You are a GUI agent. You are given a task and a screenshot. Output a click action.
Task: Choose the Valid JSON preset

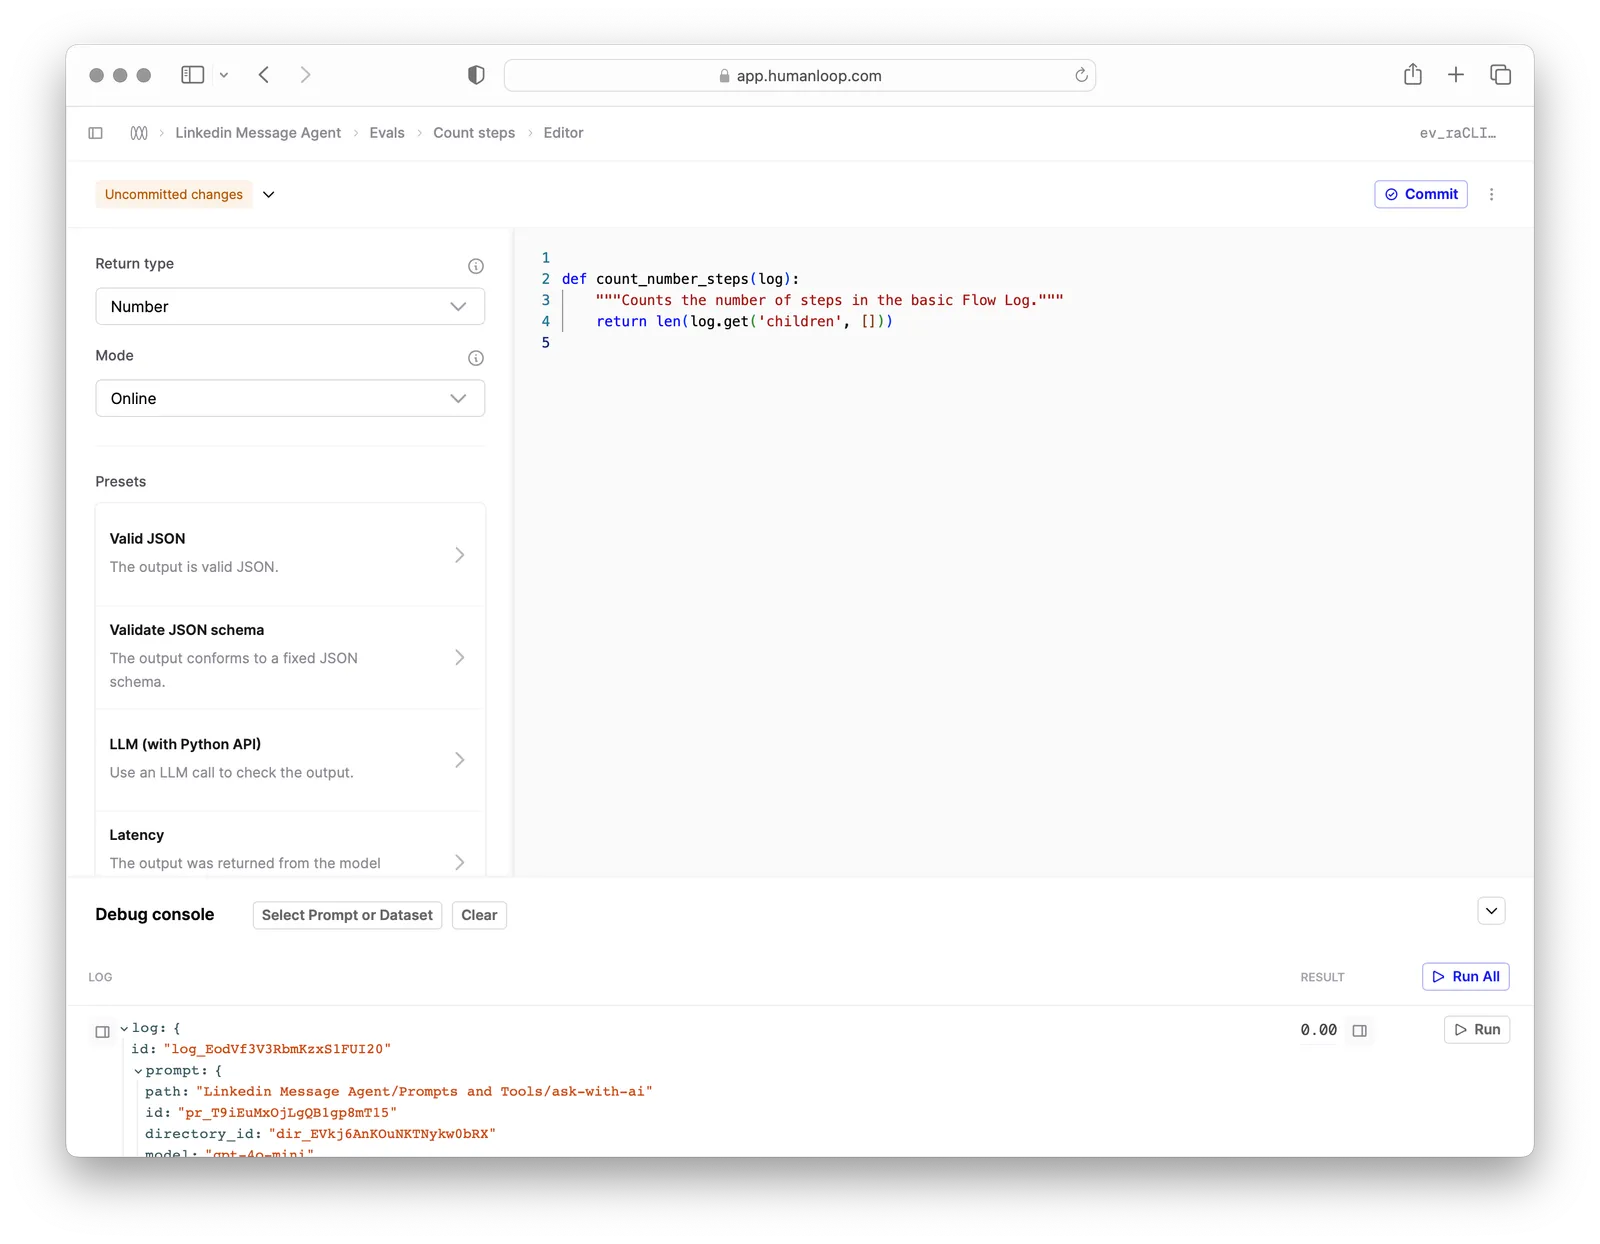[x=290, y=554]
